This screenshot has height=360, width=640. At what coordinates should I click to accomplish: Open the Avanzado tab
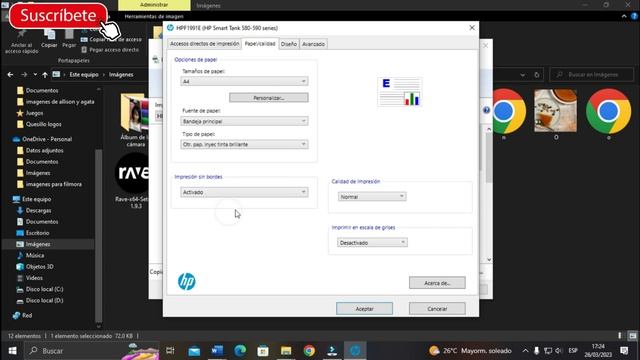[x=313, y=44]
